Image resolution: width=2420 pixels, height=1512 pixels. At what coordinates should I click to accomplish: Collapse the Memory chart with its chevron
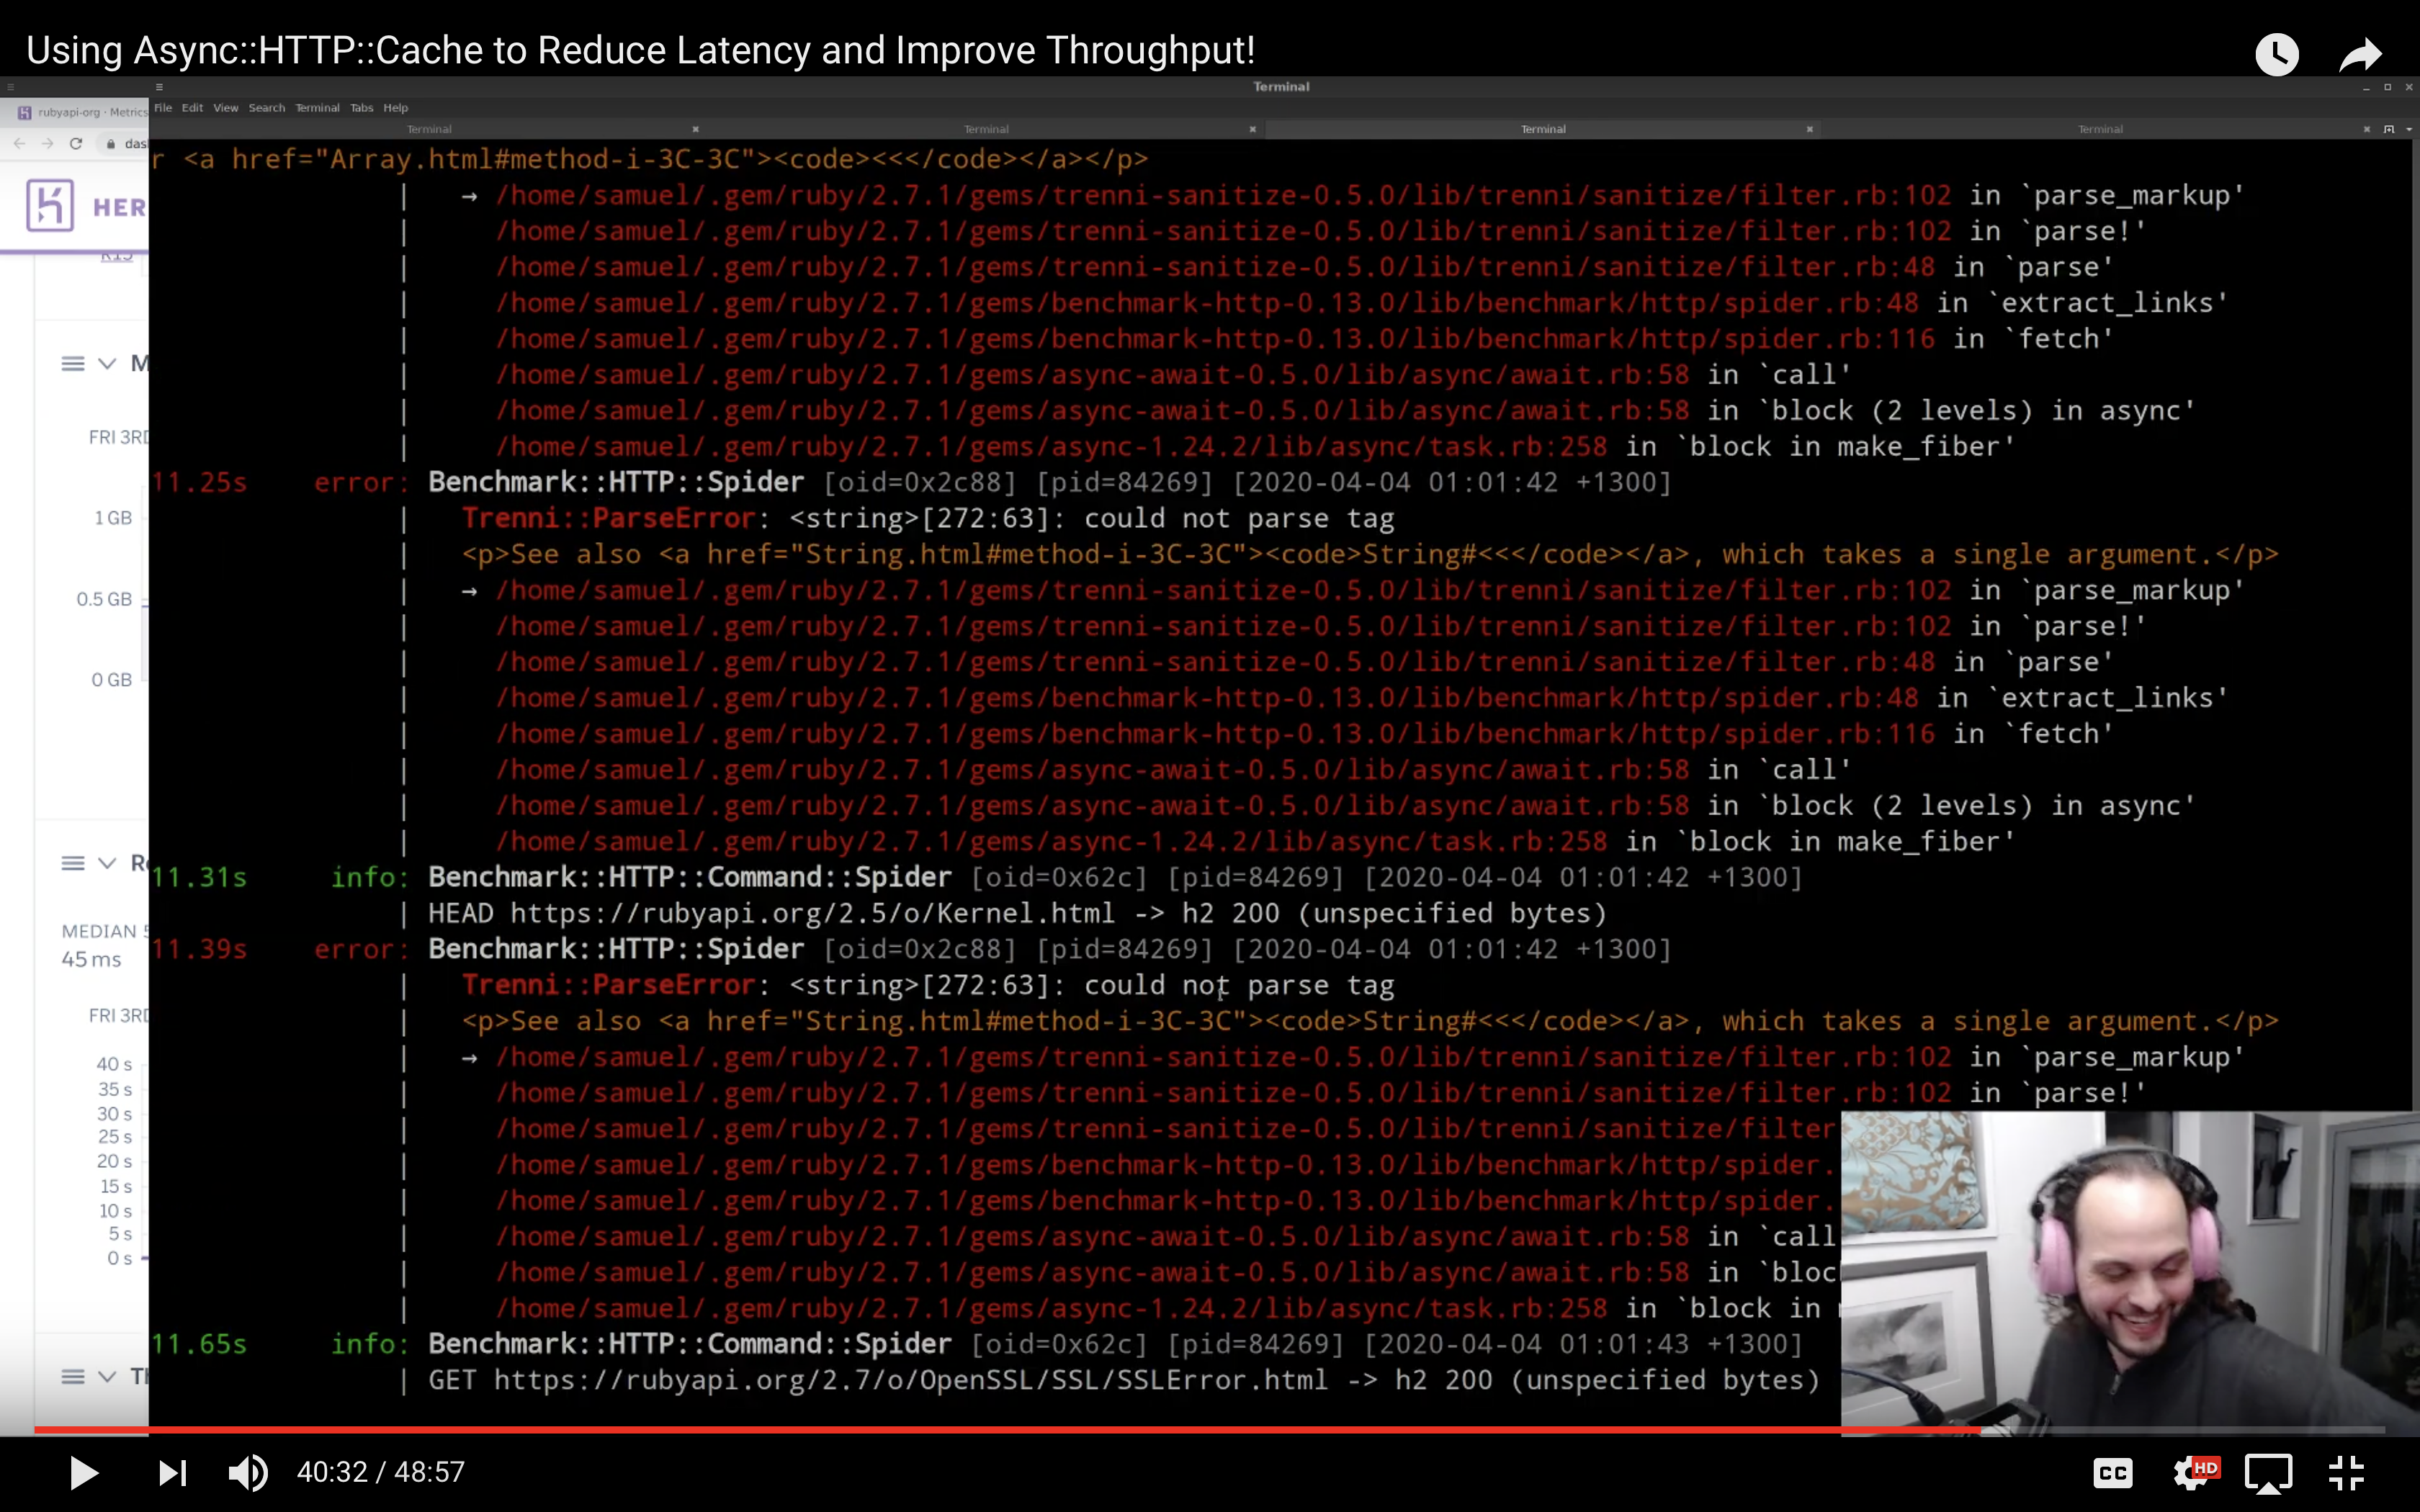[106, 364]
